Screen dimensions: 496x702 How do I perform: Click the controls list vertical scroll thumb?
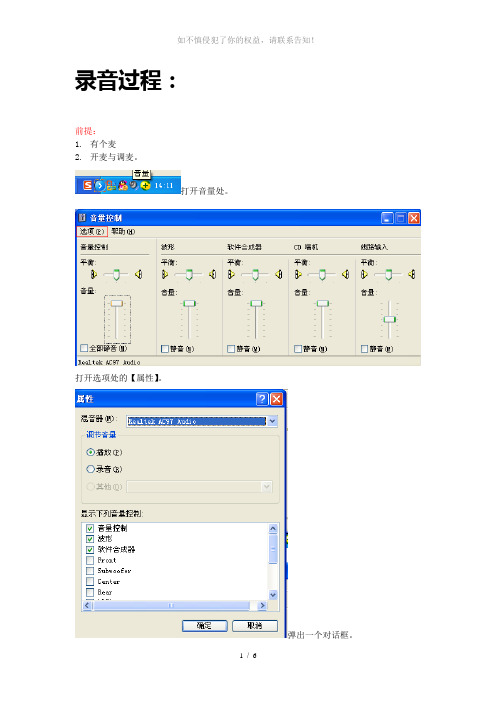[x=273, y=548]
